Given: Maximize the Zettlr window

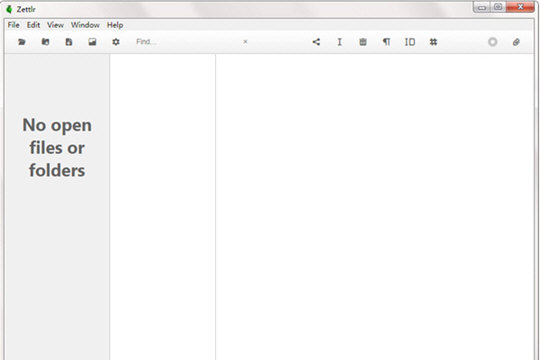Looking at the screenshot, I should (x=498, y=7).
